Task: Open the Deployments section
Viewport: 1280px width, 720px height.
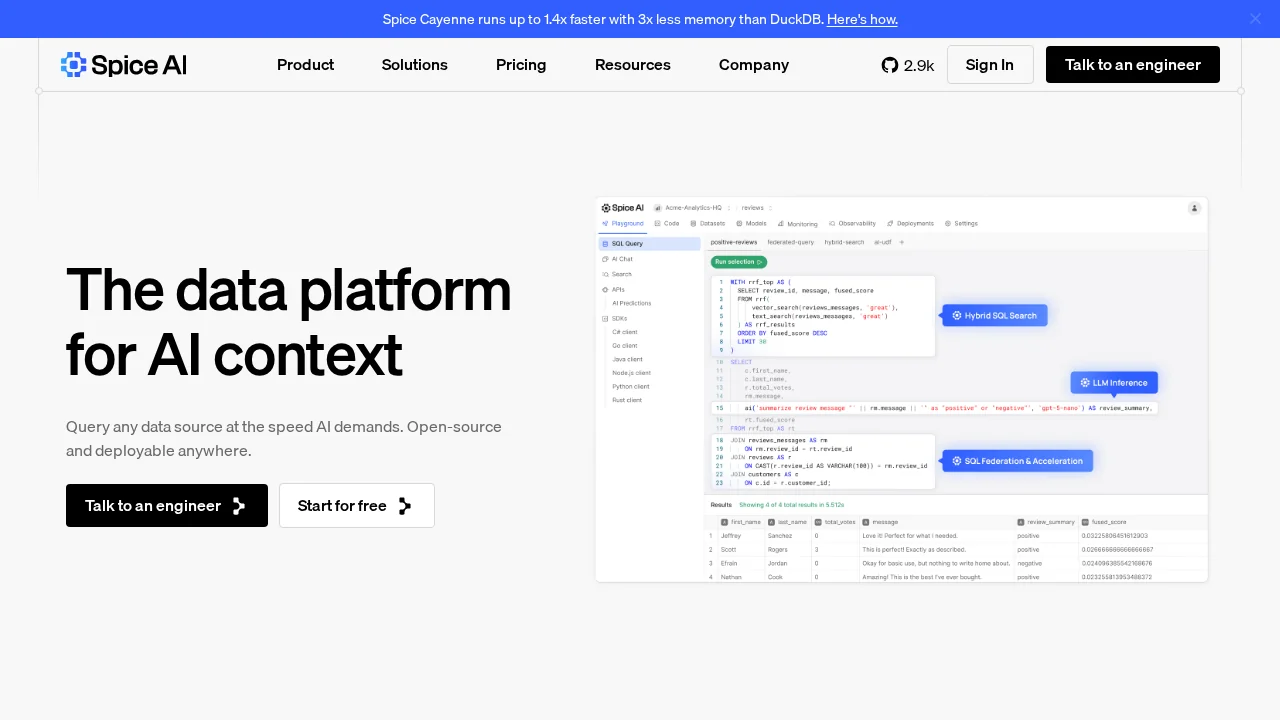Action: pyautogui.click(x=911, y=223)
